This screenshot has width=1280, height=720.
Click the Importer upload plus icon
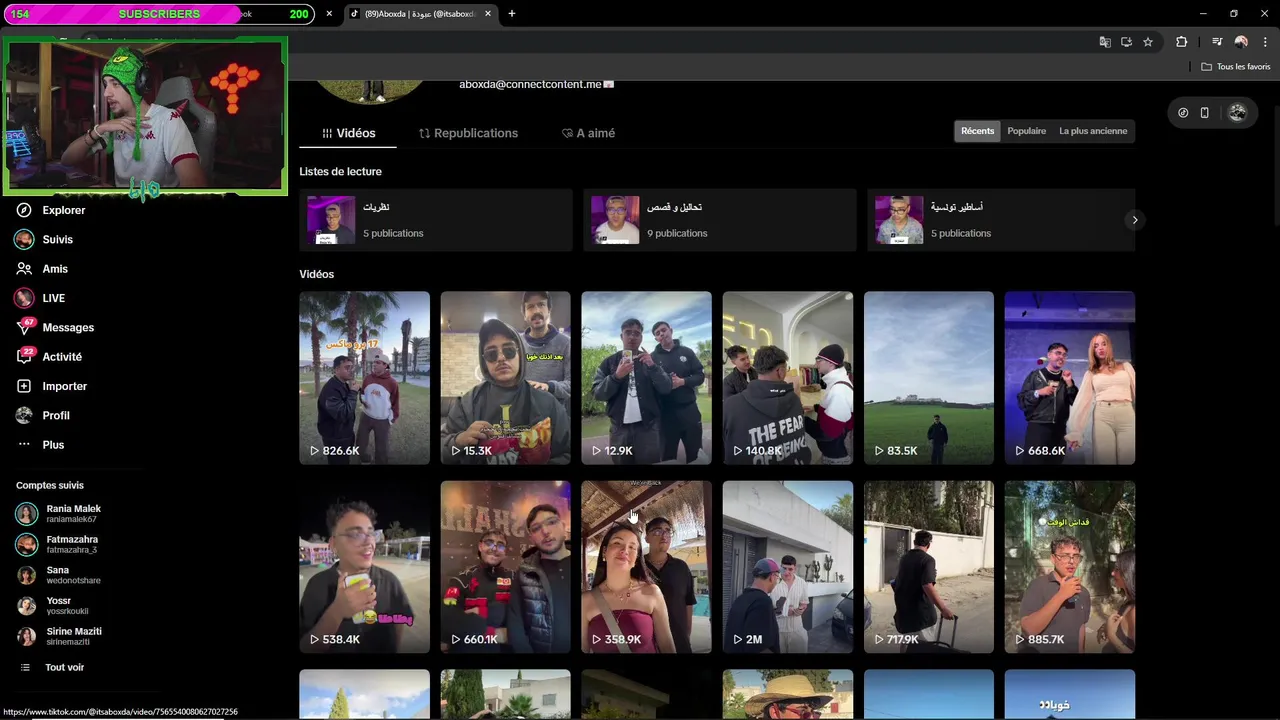(24, 386)
